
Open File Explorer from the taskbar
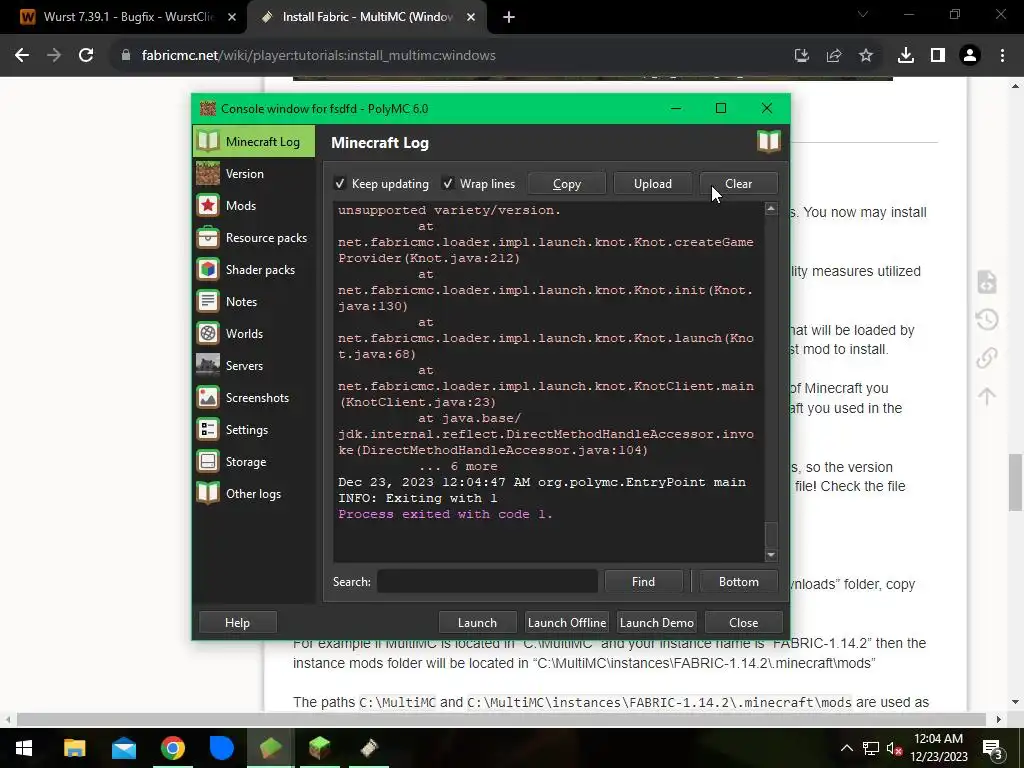pos(74,748)
